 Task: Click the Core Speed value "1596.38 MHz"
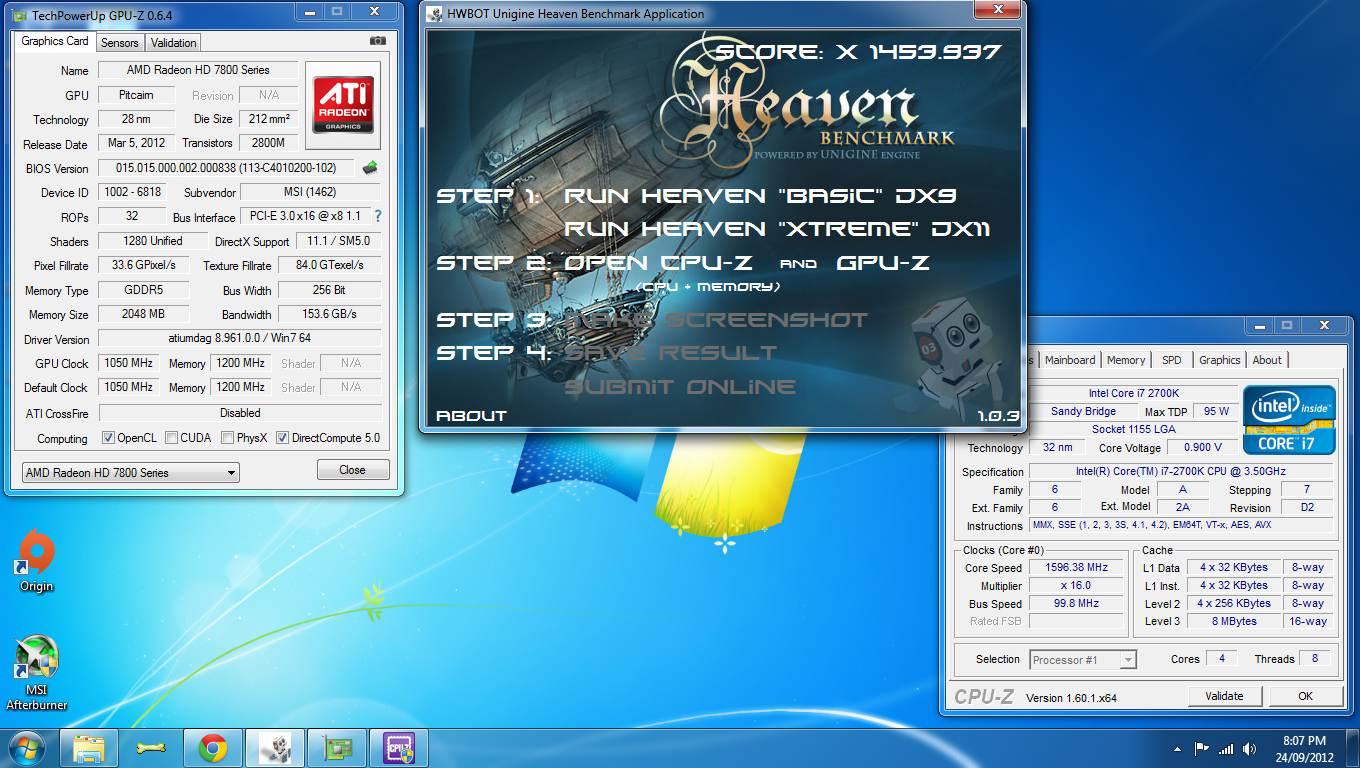pos(1077,567)
